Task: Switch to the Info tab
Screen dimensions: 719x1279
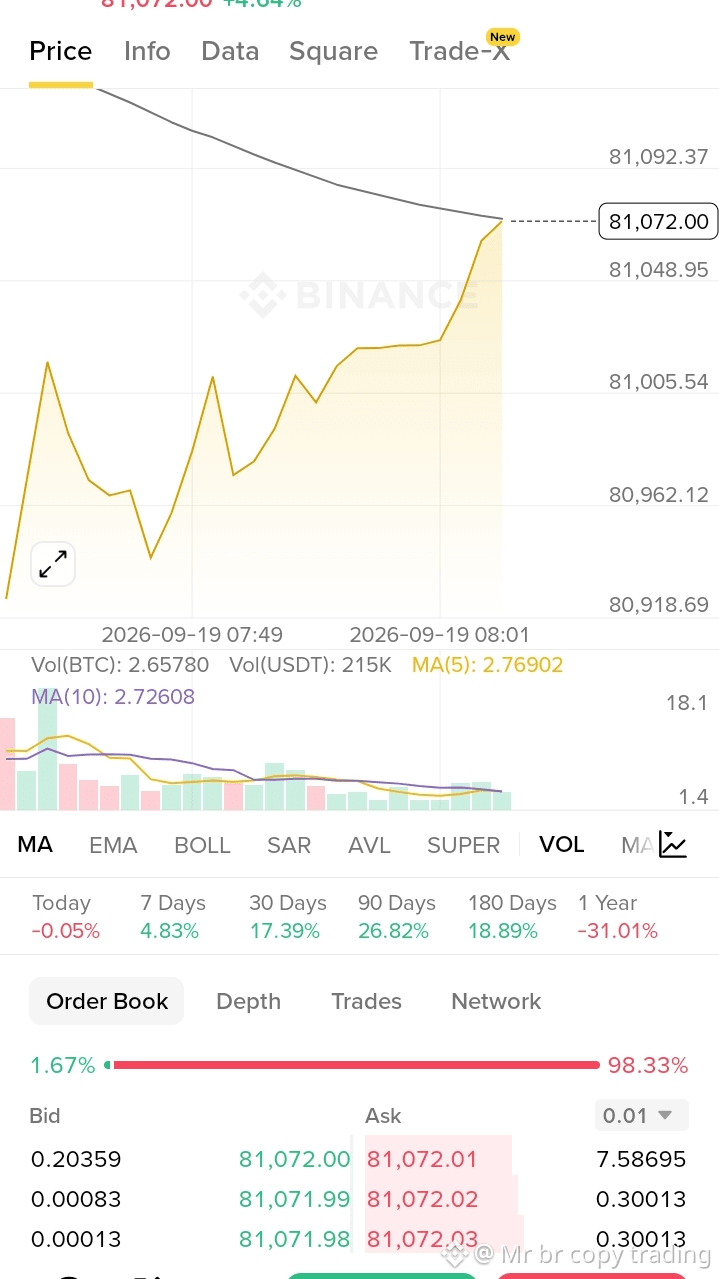Action: [147, 51]
